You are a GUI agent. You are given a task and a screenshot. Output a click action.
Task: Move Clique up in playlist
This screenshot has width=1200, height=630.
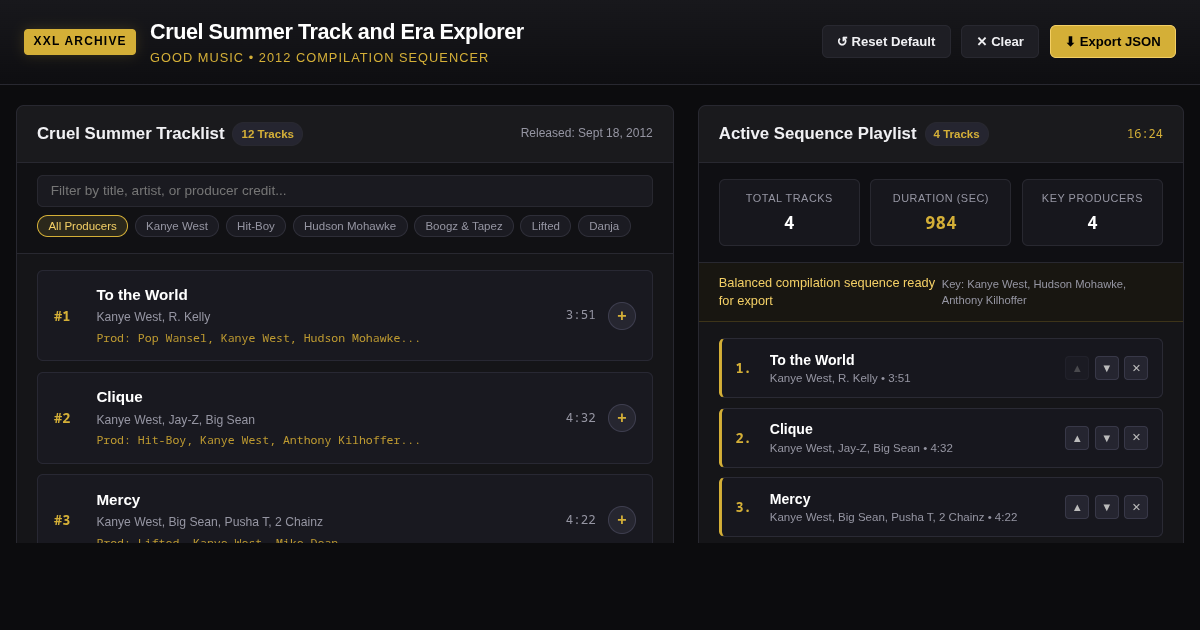1077,438
